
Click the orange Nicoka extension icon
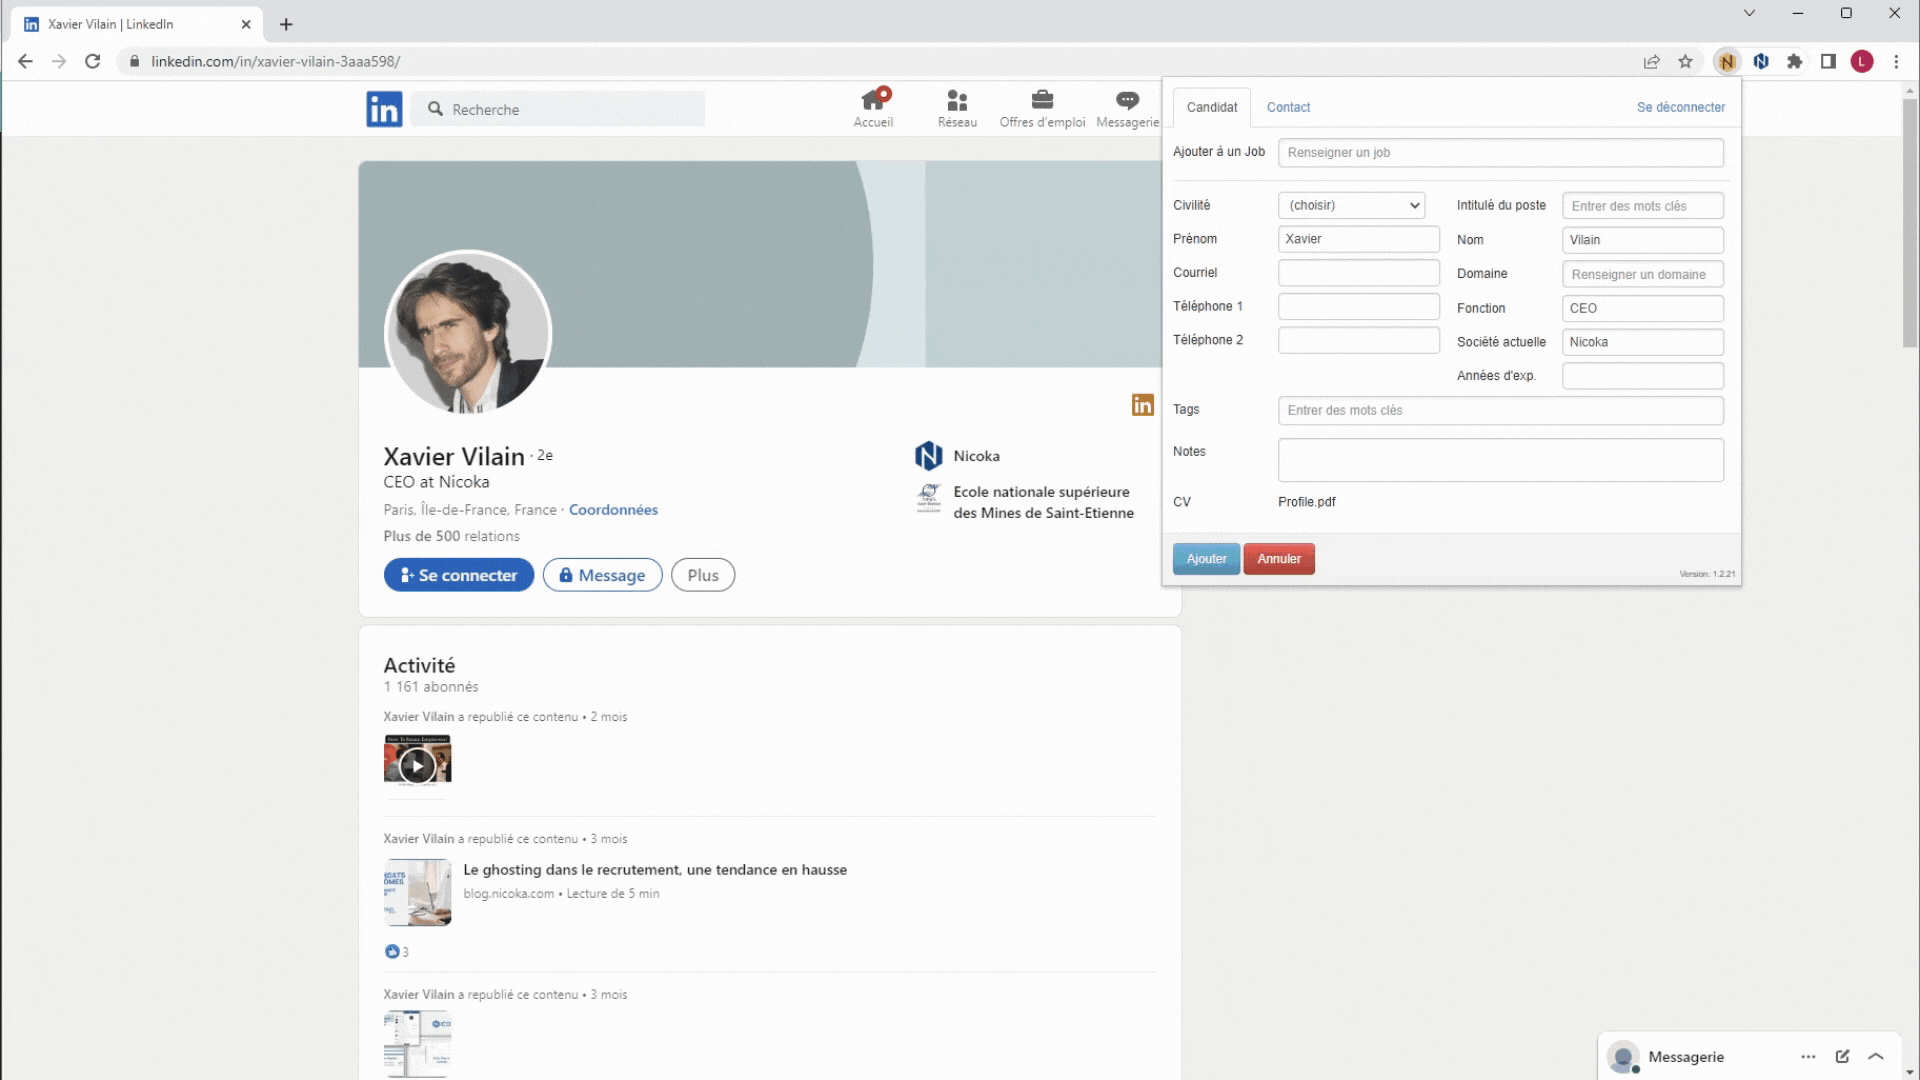point(1727,61)
